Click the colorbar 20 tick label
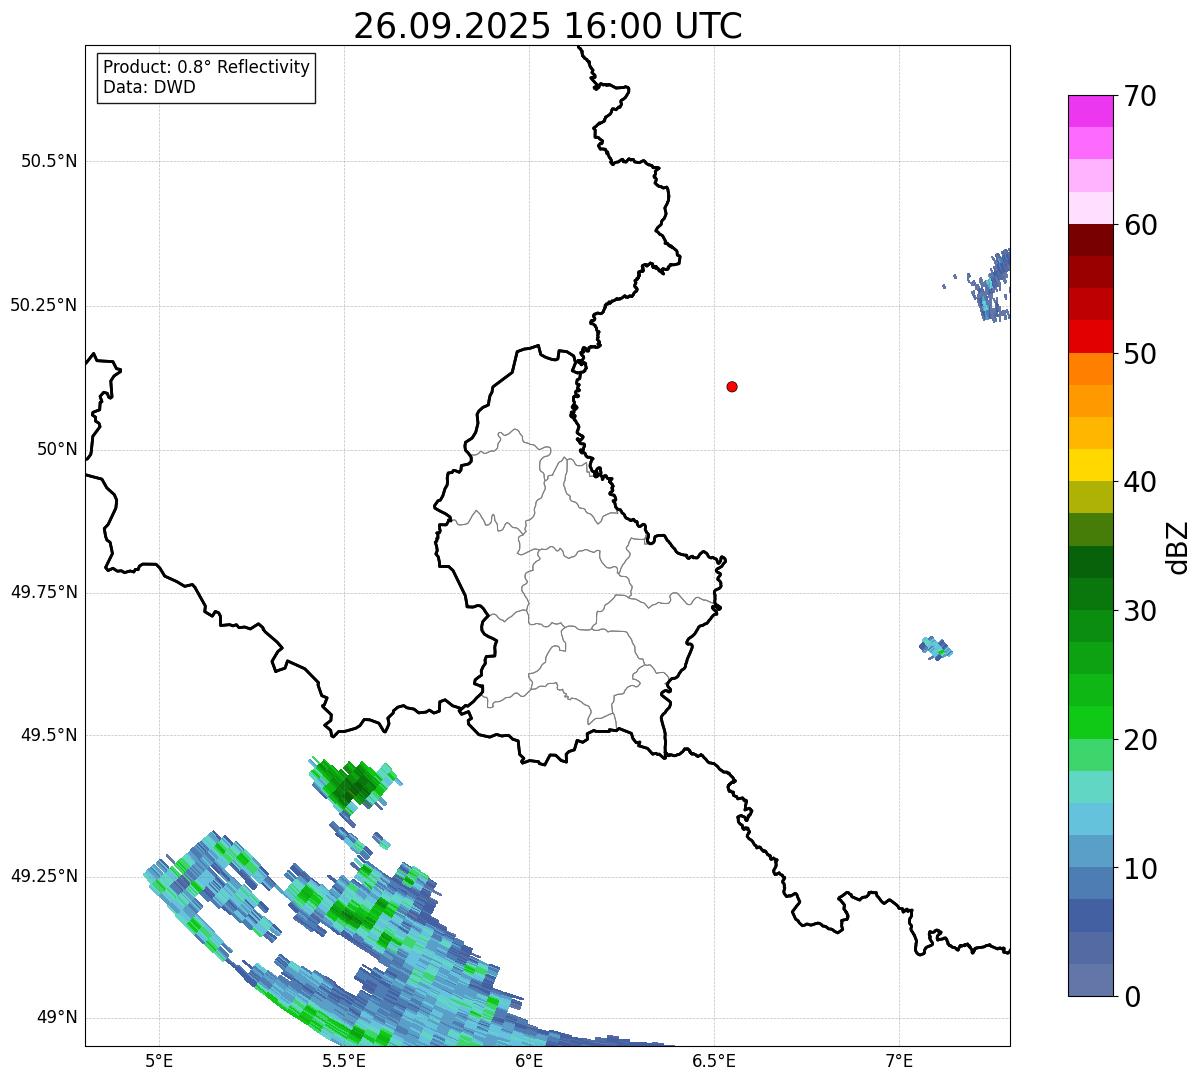The width and height of the screenshot is (1202, 1081). point(1140,740)
